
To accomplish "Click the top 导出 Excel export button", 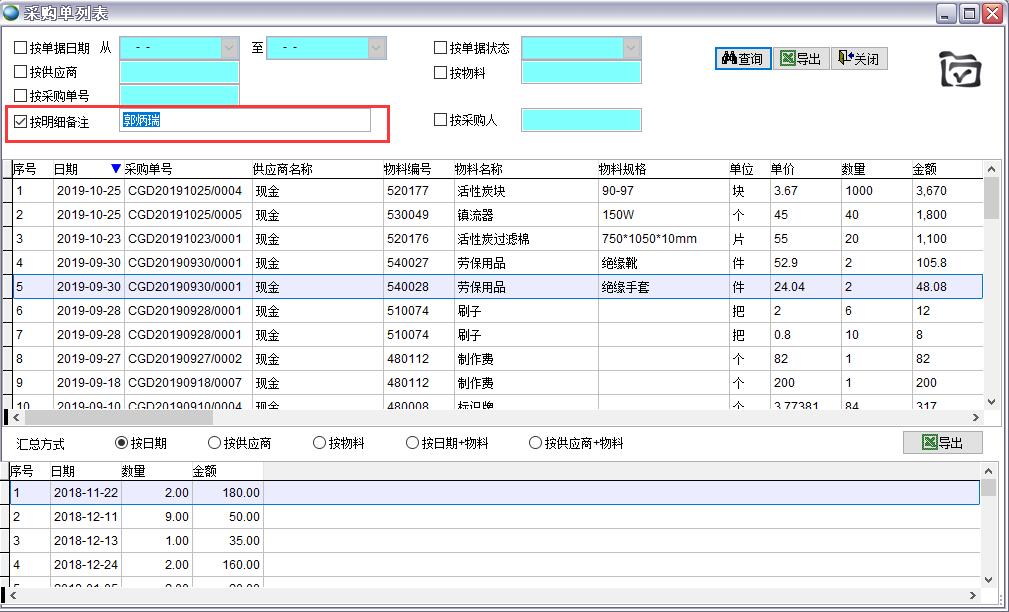I will (800, 59).
